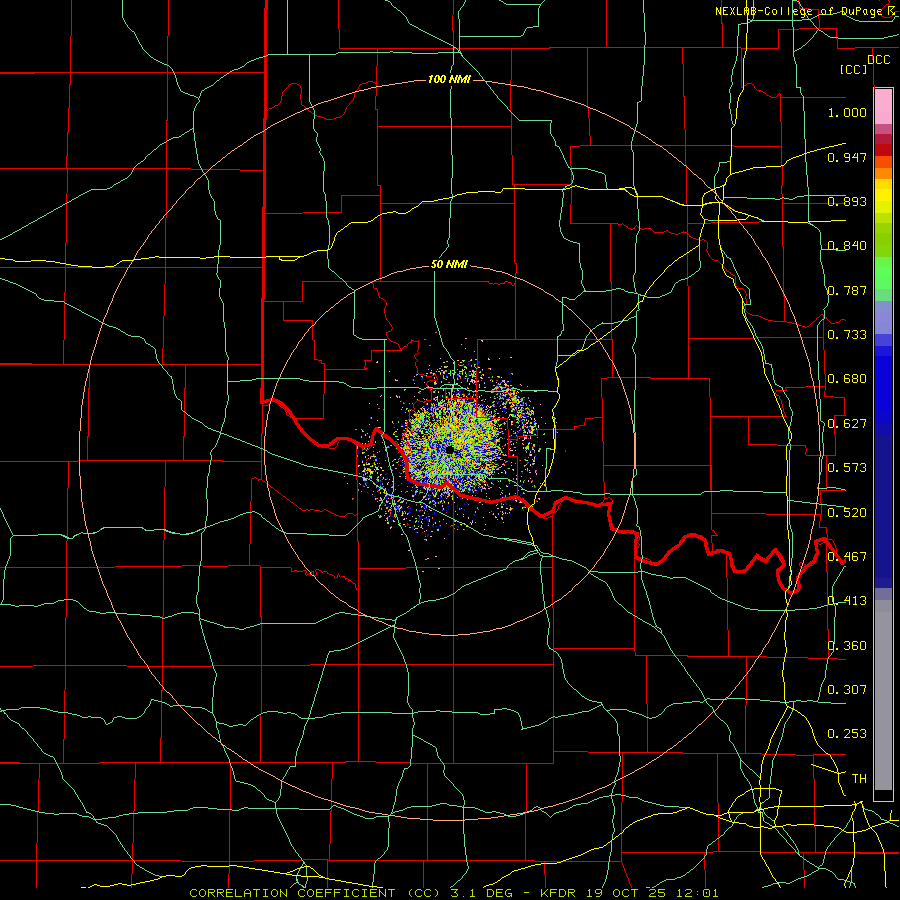This screenshot has width=900, height=900.
Task: Click the 100 NMI range ring label
Action: (x=449, y=79)
